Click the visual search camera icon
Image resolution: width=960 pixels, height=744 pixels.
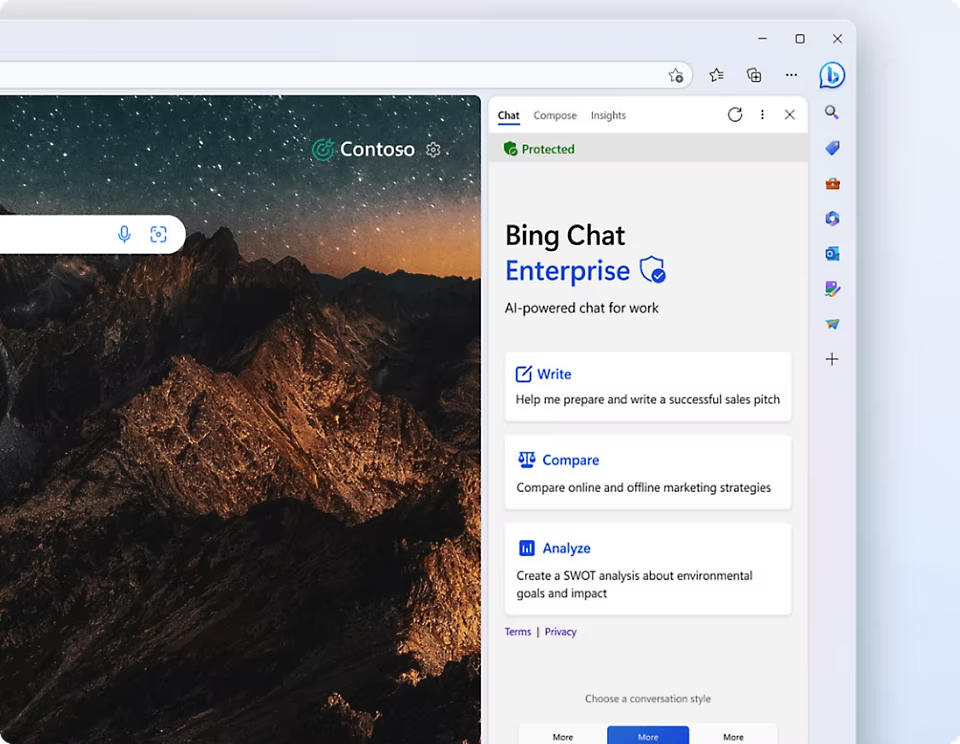click(x=159, y=234)
